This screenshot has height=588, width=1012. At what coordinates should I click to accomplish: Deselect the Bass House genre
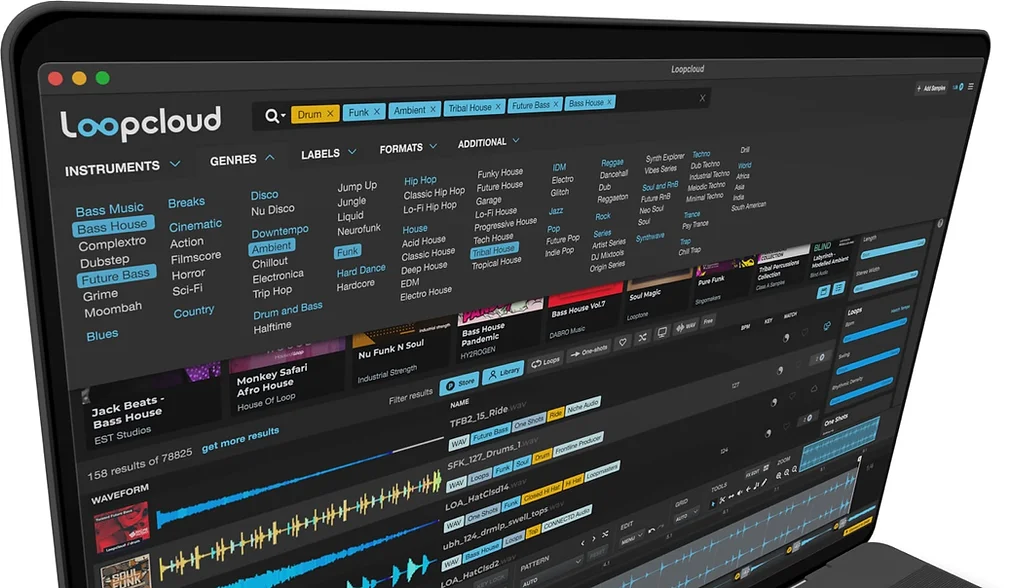click(113, 226)
